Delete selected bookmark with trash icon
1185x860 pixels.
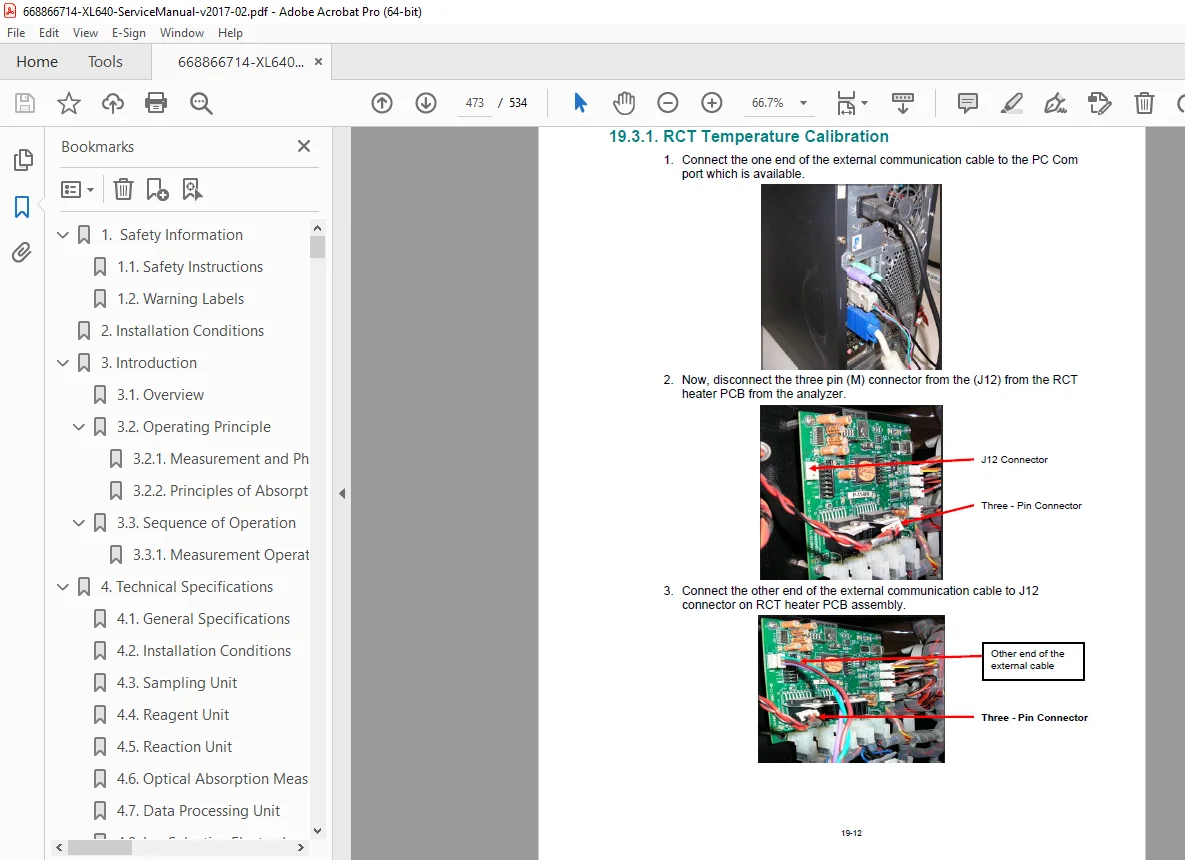[x=123, y=189]
